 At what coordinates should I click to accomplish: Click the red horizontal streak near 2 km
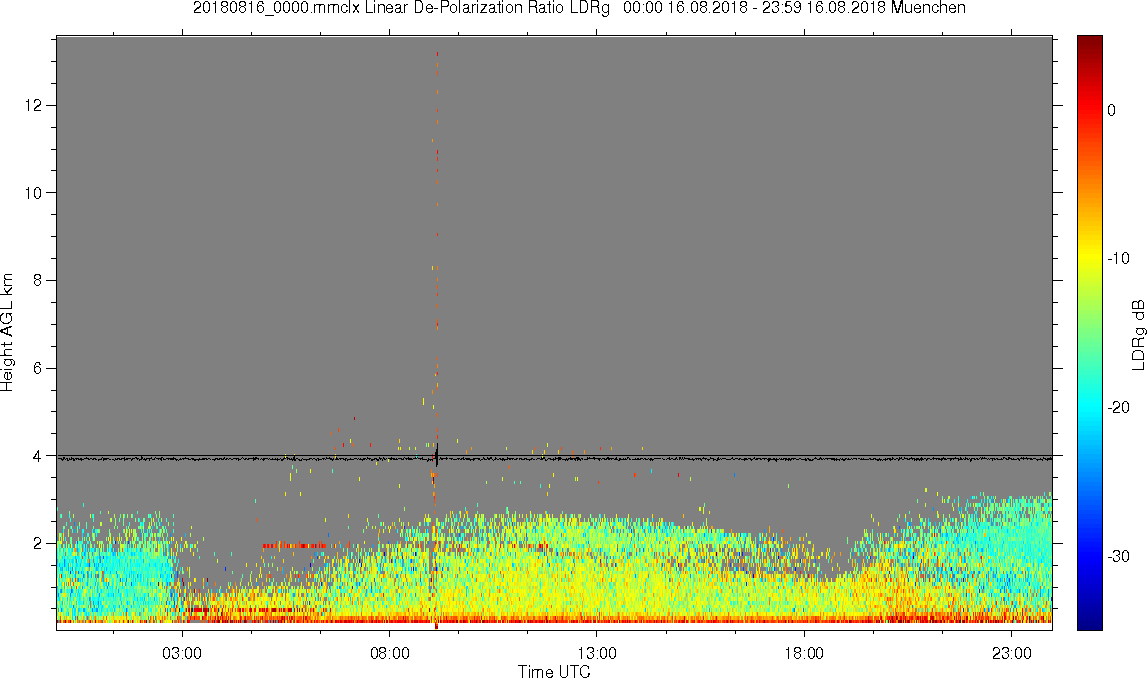tap(294, 546)
